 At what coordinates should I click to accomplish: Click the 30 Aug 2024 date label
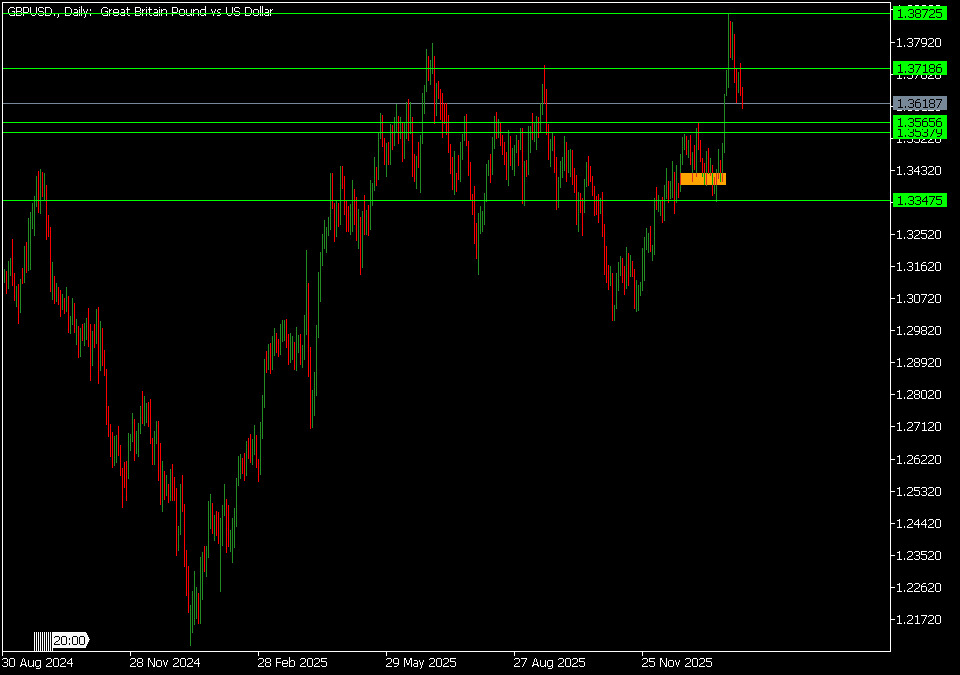click(x=37, y=662)
